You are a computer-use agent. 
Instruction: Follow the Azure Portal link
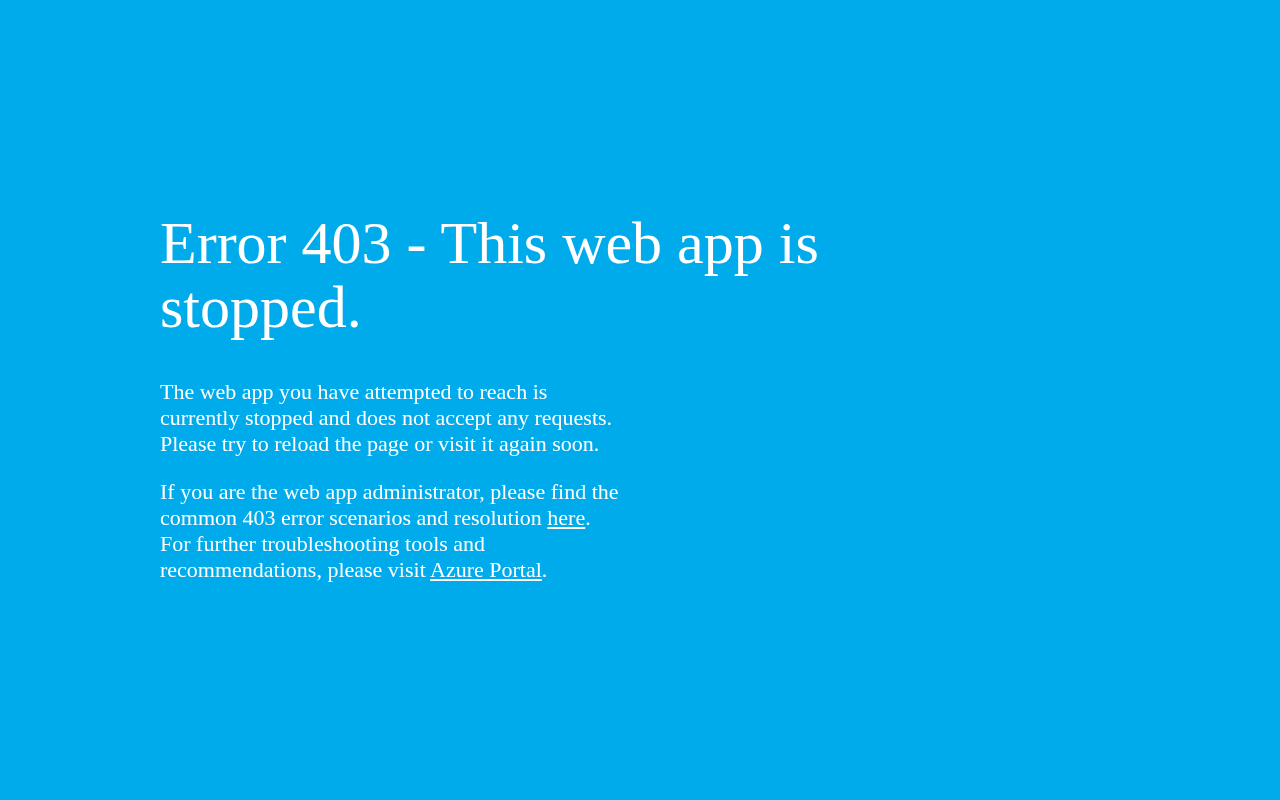point(486,570)
